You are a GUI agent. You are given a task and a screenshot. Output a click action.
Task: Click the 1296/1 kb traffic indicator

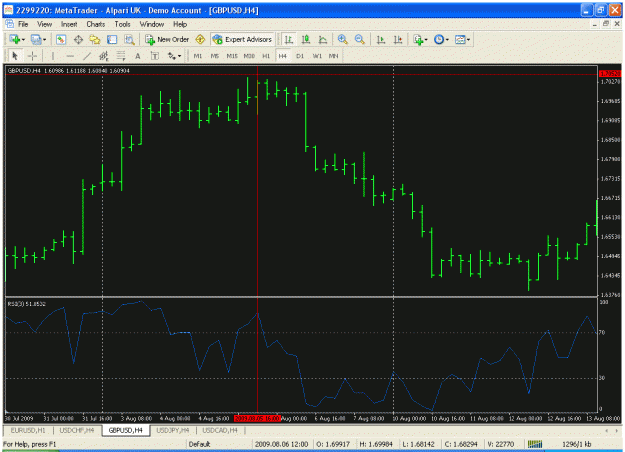576,444
